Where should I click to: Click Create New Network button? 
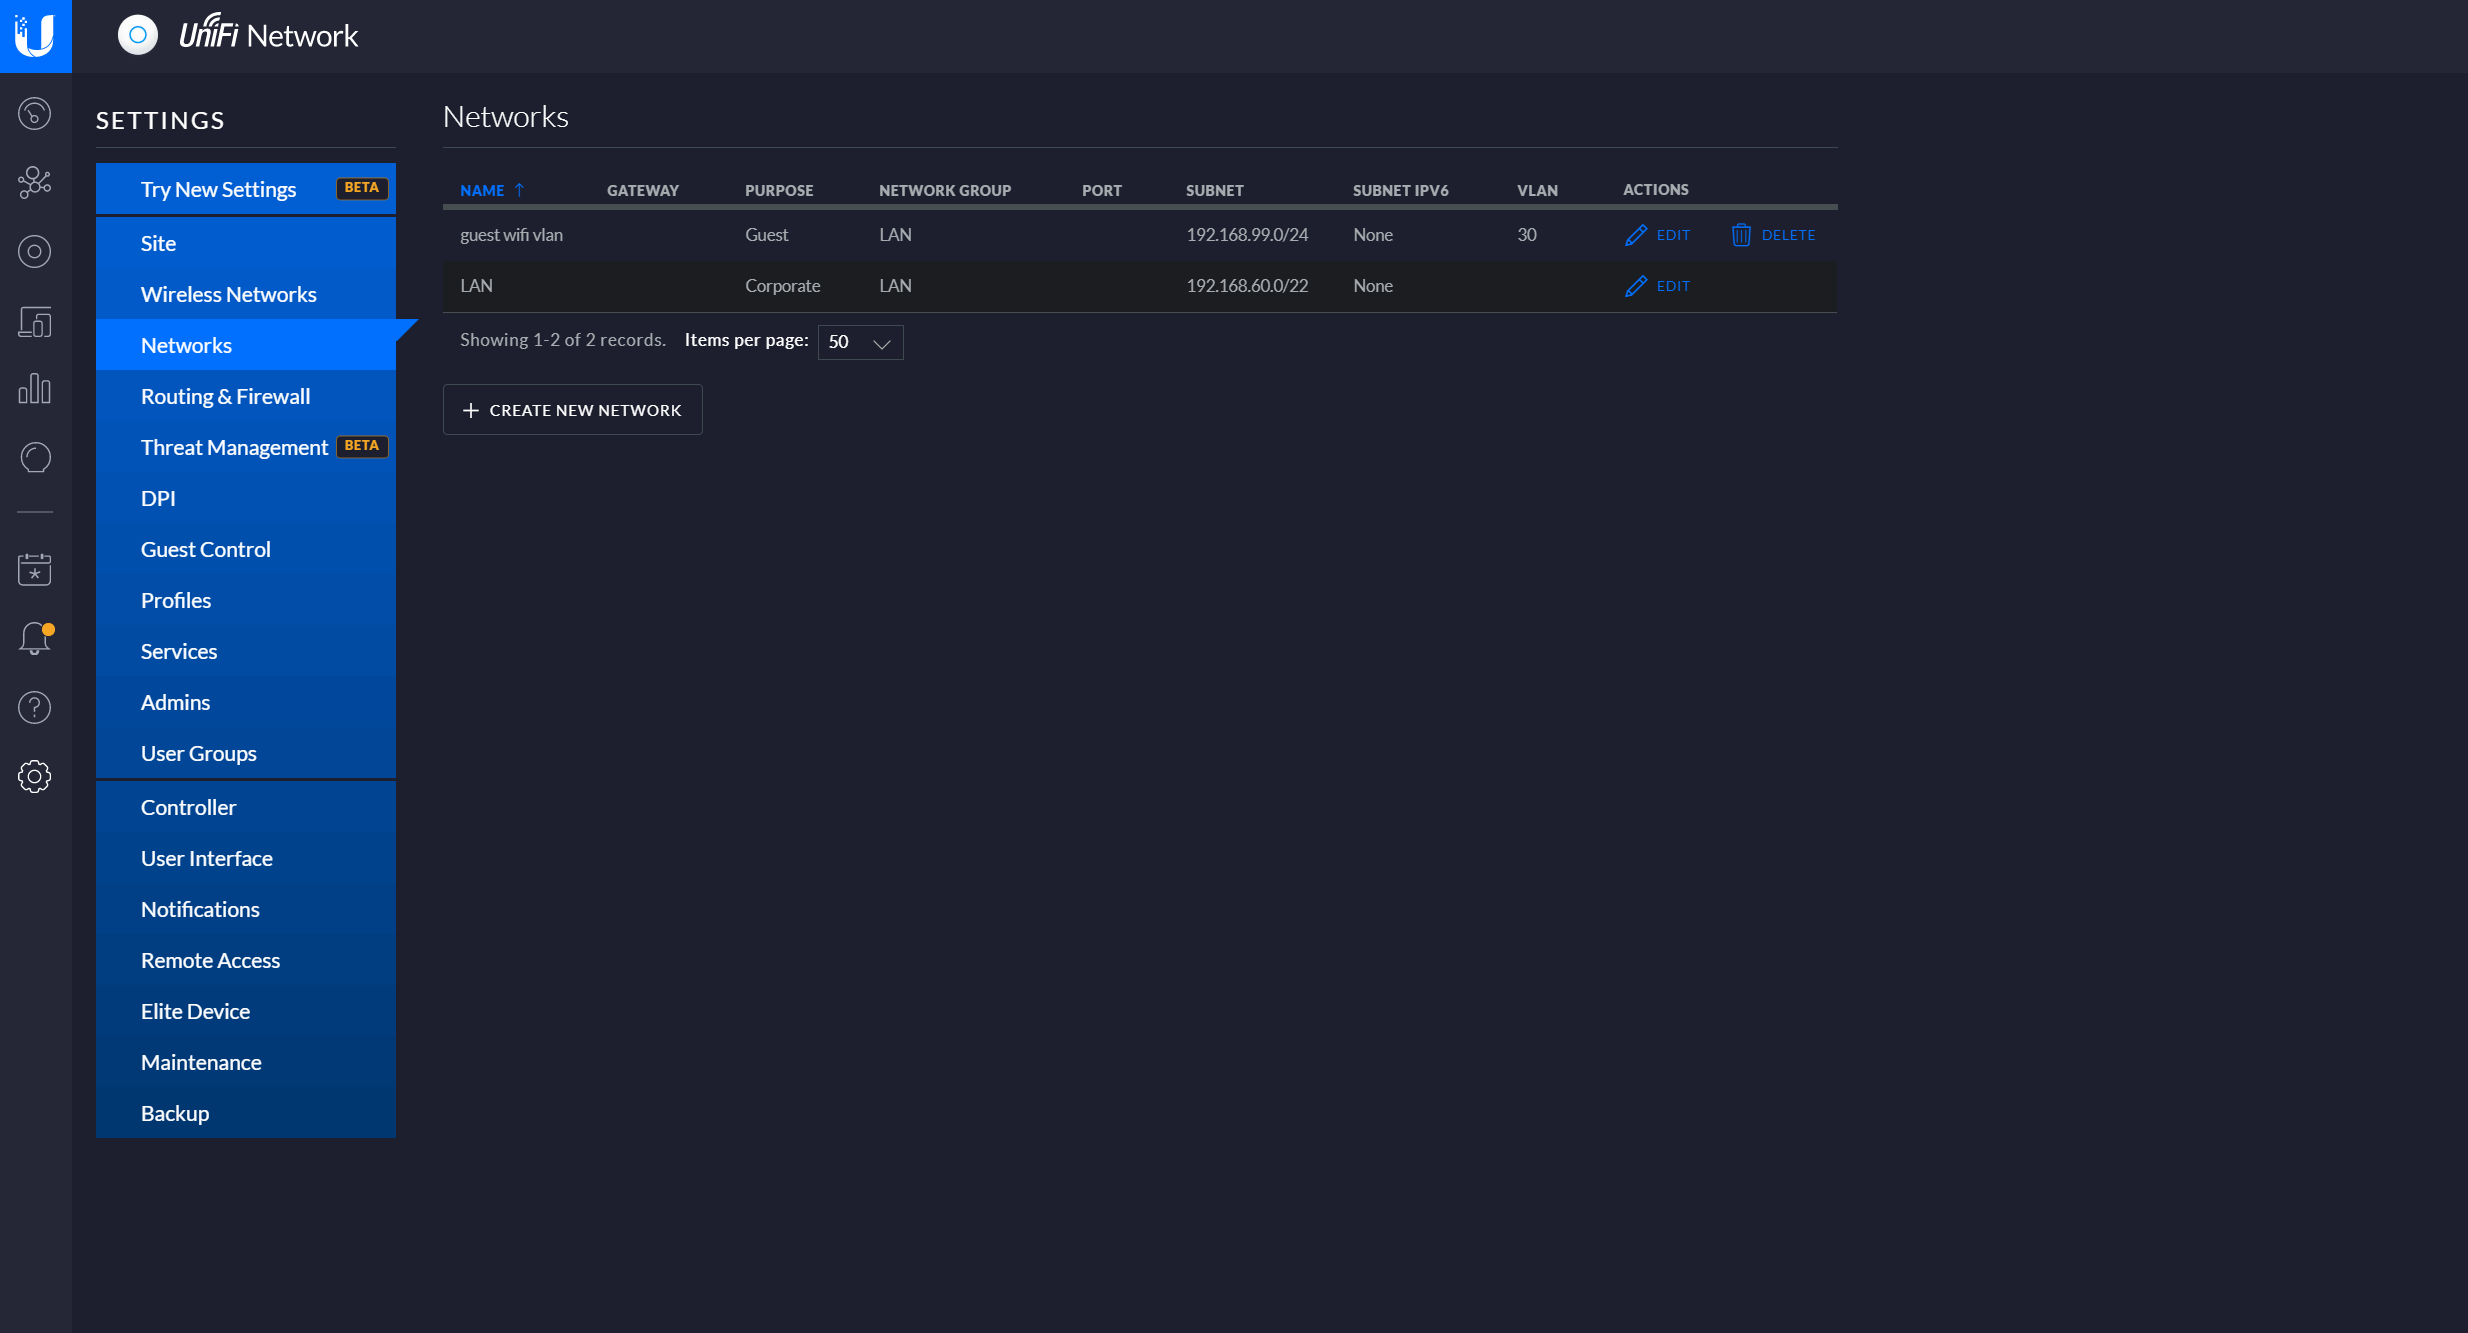click(x=572, y=410)
